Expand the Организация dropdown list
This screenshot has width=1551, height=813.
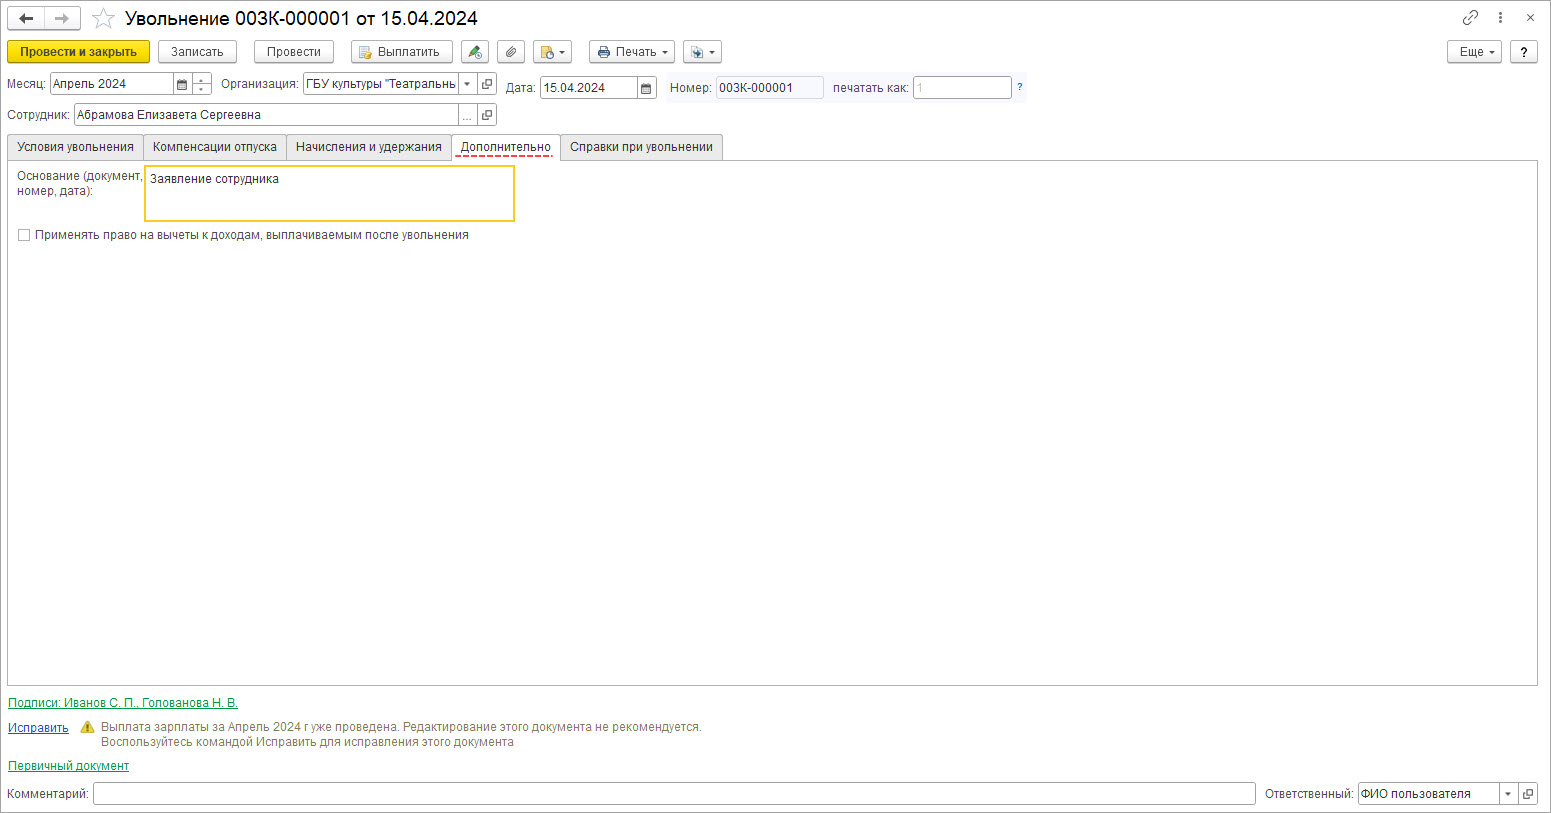click(x=467, y=84)
